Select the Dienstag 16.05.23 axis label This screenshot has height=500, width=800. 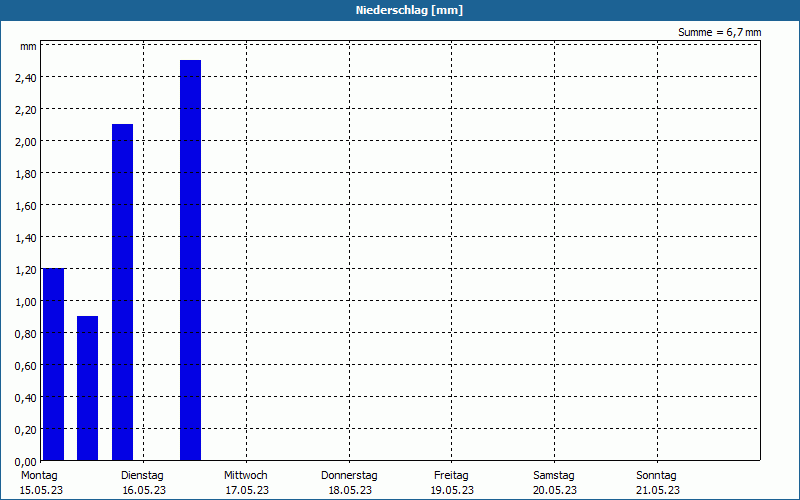[x=143, y=483]
